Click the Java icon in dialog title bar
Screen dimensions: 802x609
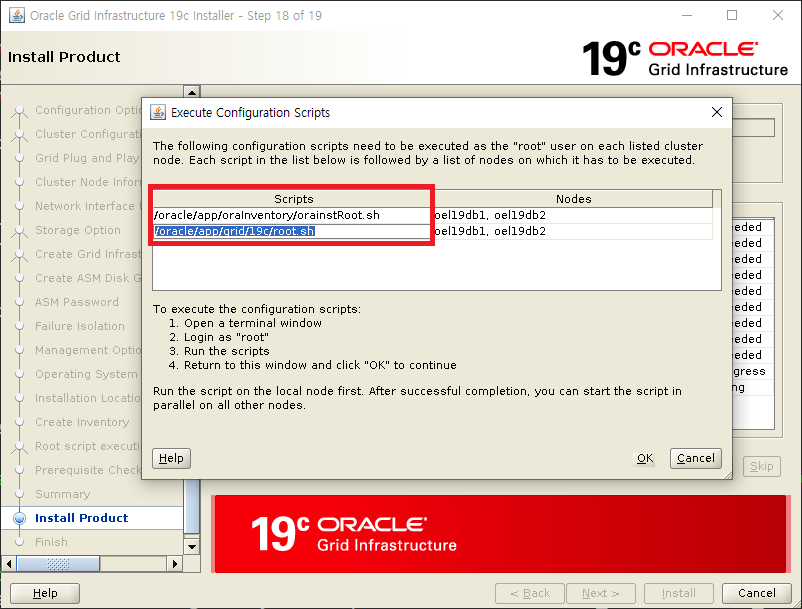pos(158,112)
